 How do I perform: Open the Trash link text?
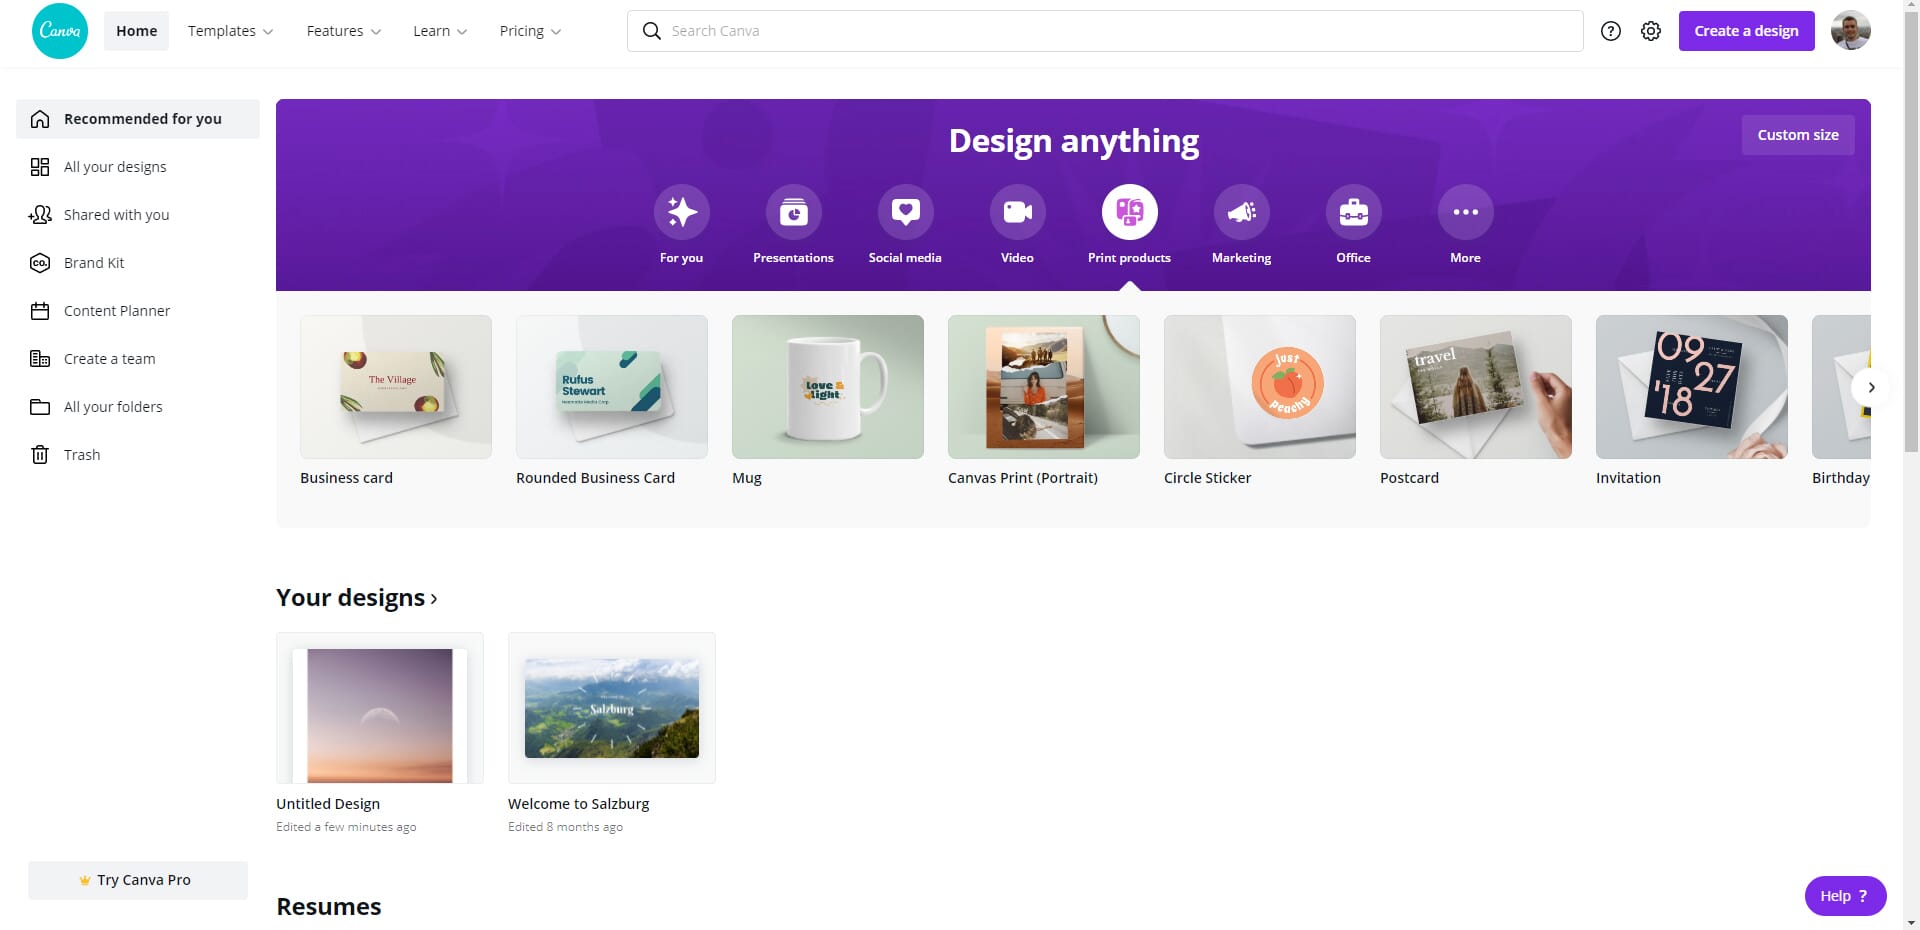coord(82,455)
